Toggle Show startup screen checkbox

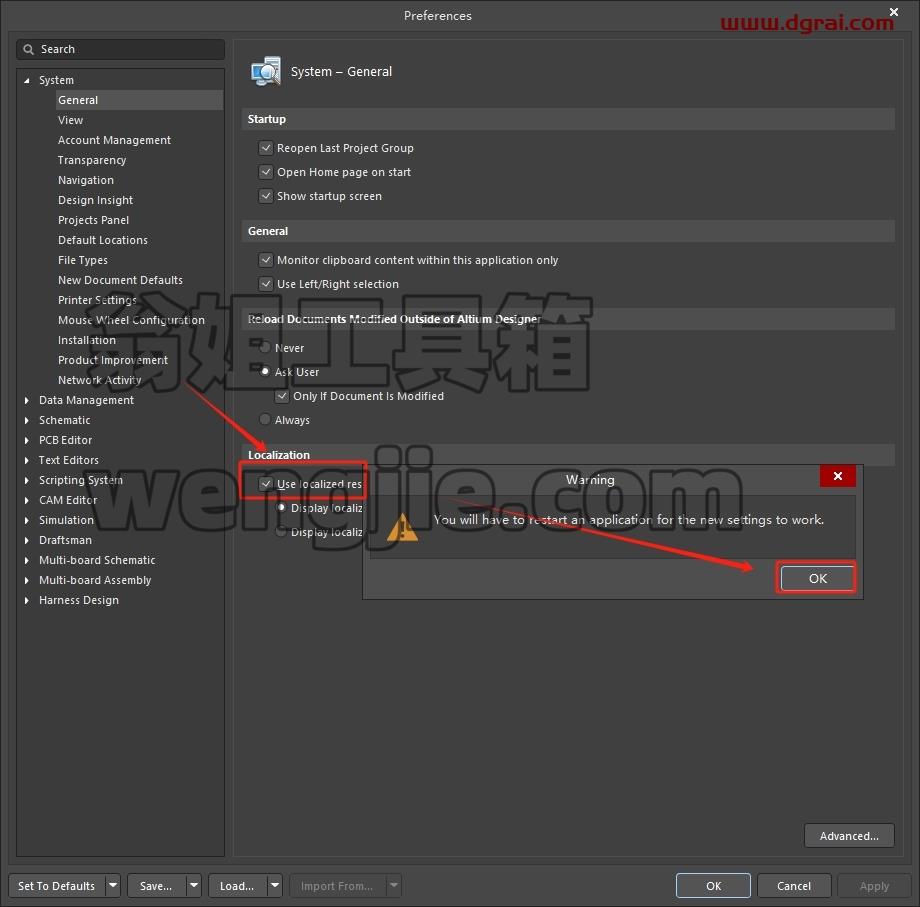pyautogui.click(x=266, y=196)
